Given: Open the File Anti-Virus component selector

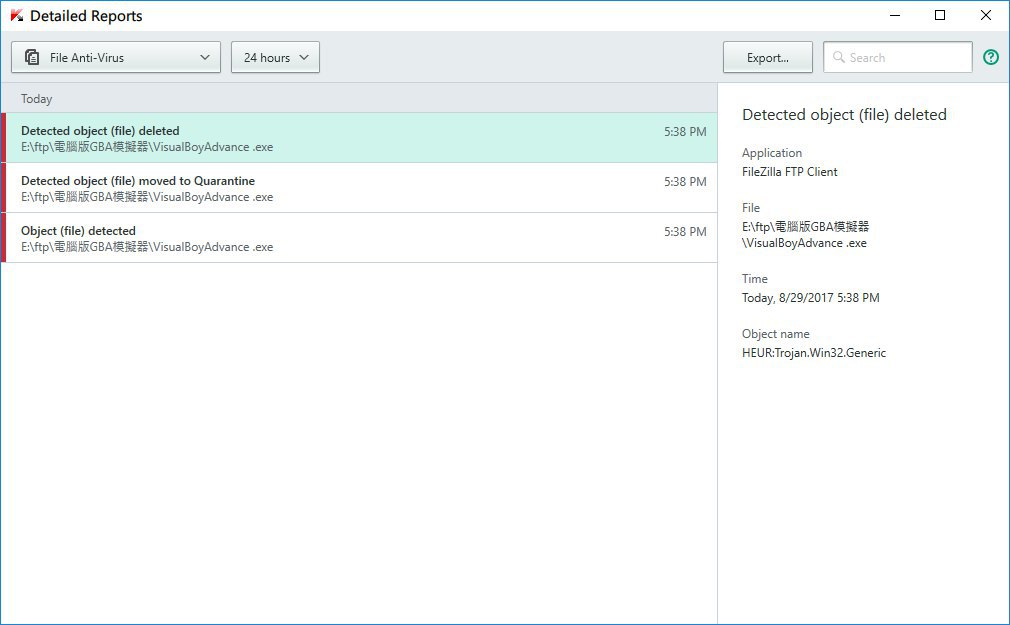Looking at the screenshot, I should click(116, 57).
